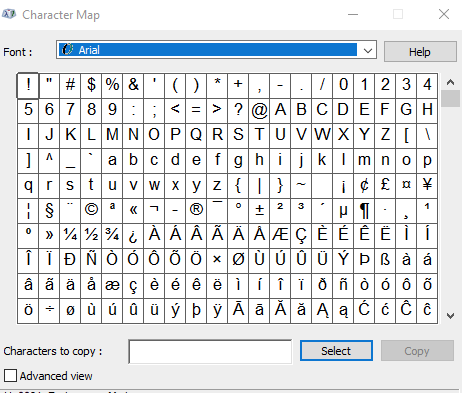Click the Select button
The image size is (462, 393).
[x=336, y=351]
